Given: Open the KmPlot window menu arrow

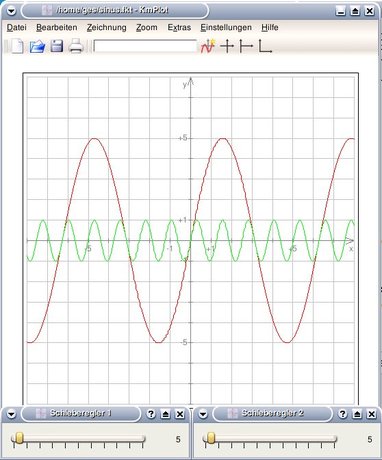Looking at the screenshot, I should point(11,11).
